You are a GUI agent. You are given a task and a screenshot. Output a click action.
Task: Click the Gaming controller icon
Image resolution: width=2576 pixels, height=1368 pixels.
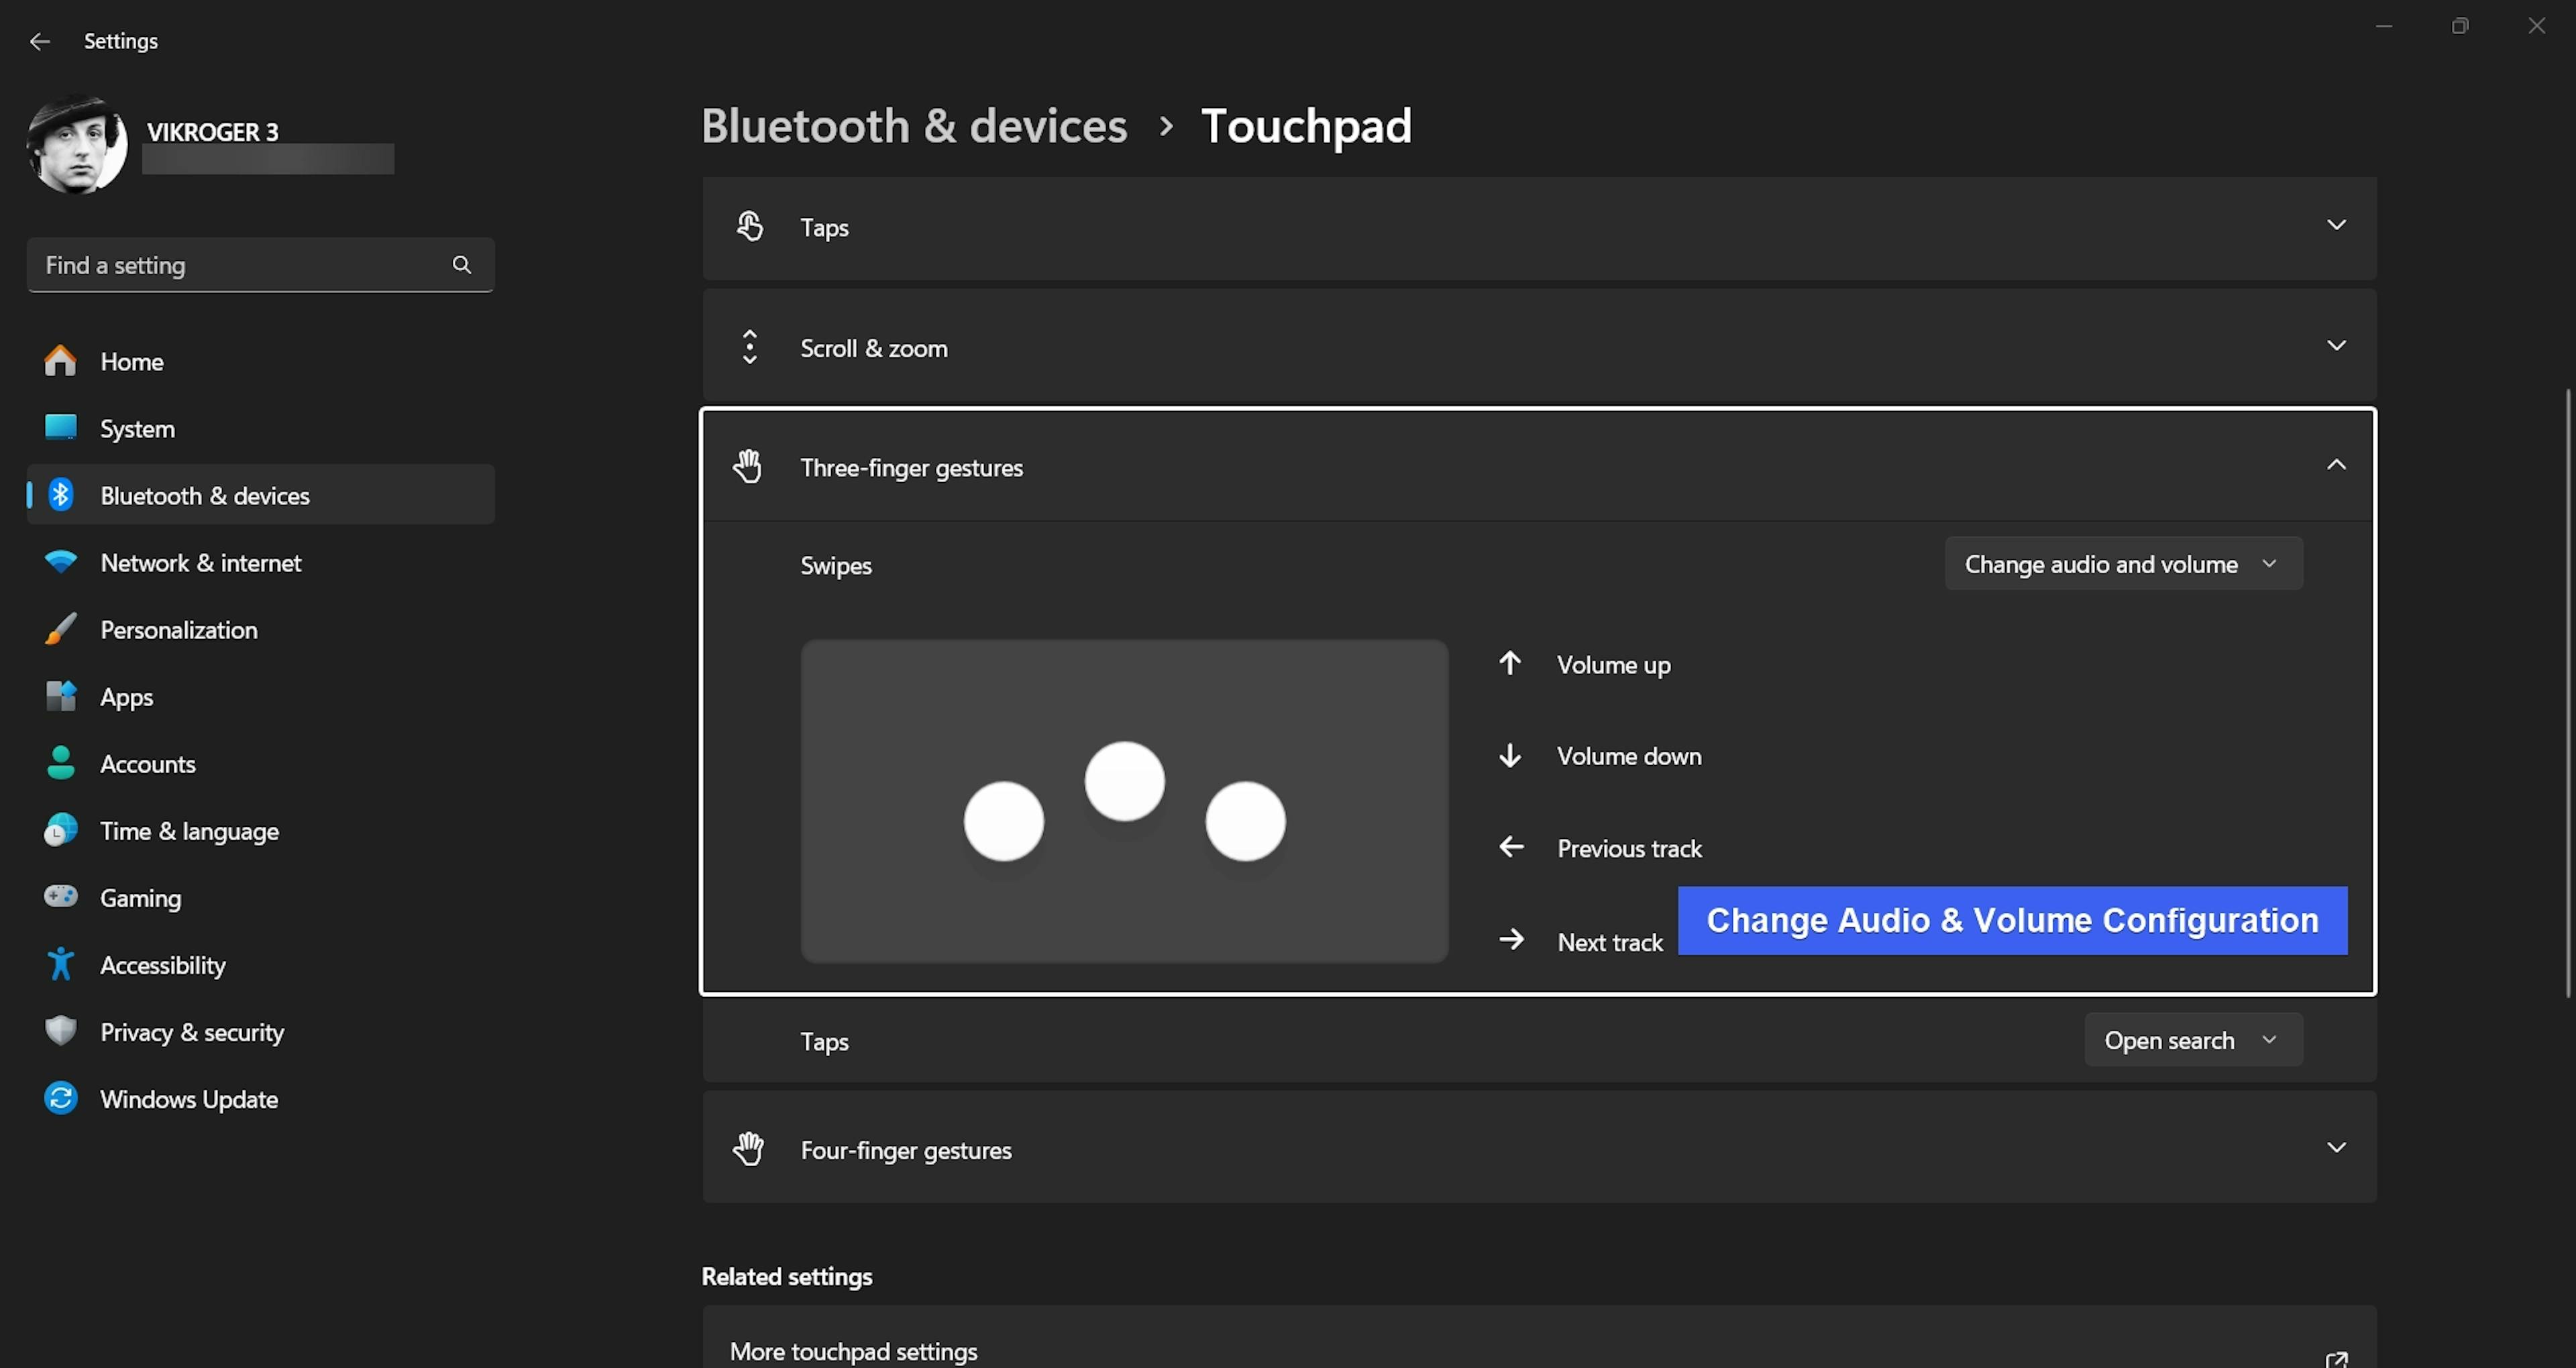click(x=60, y=896)
